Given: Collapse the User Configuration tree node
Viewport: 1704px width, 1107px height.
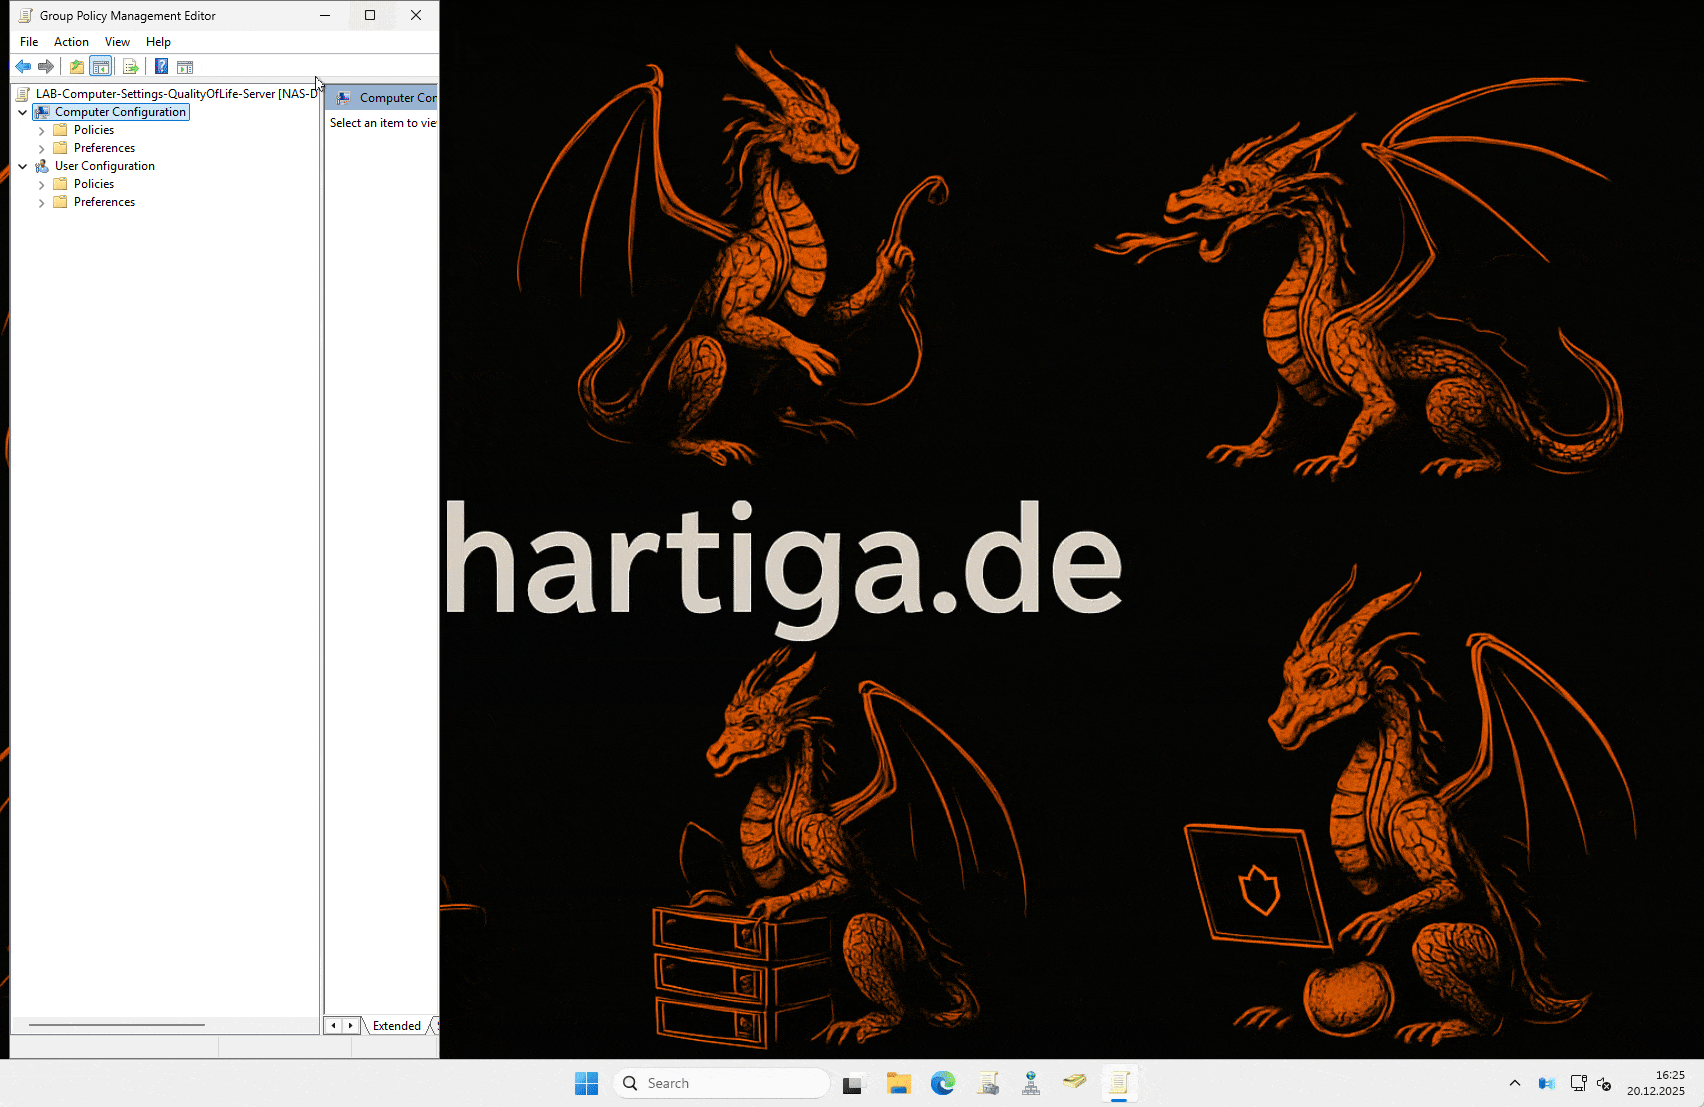Looking at the screenshot, I should (23, 166).
